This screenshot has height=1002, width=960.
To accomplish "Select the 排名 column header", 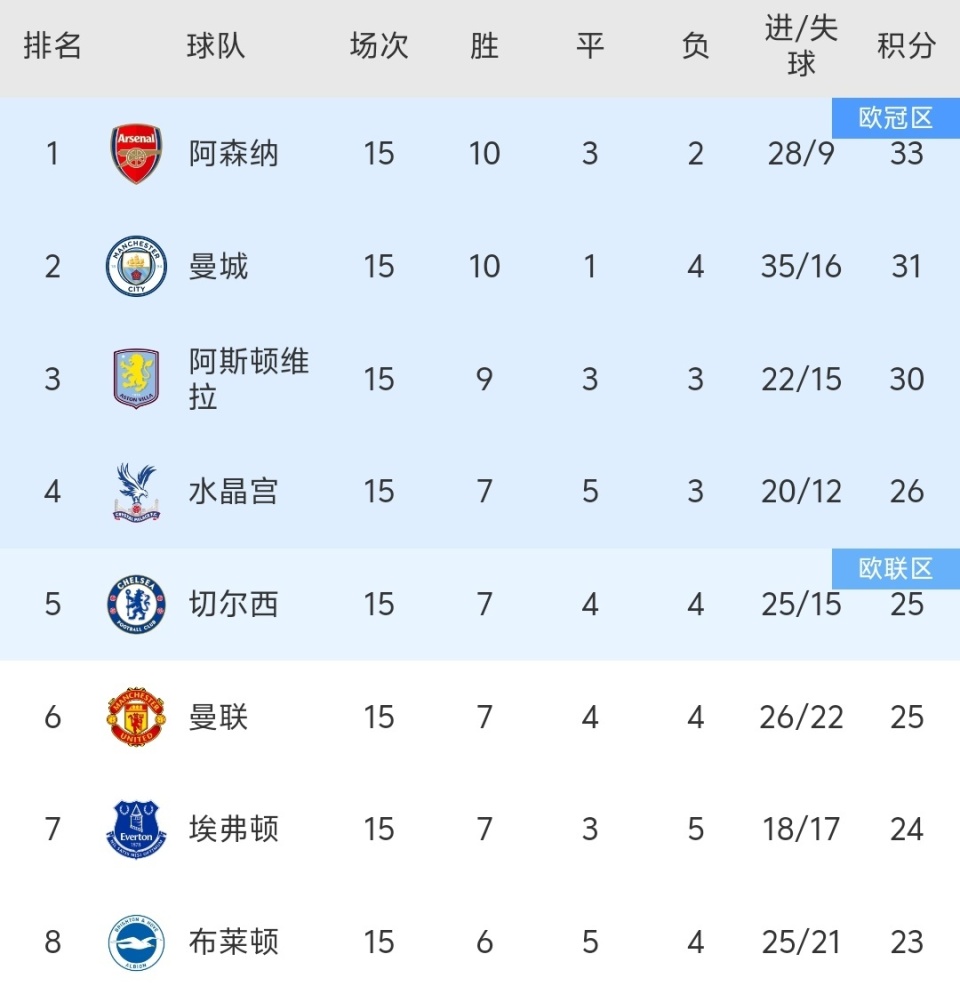I will point(52,46).
